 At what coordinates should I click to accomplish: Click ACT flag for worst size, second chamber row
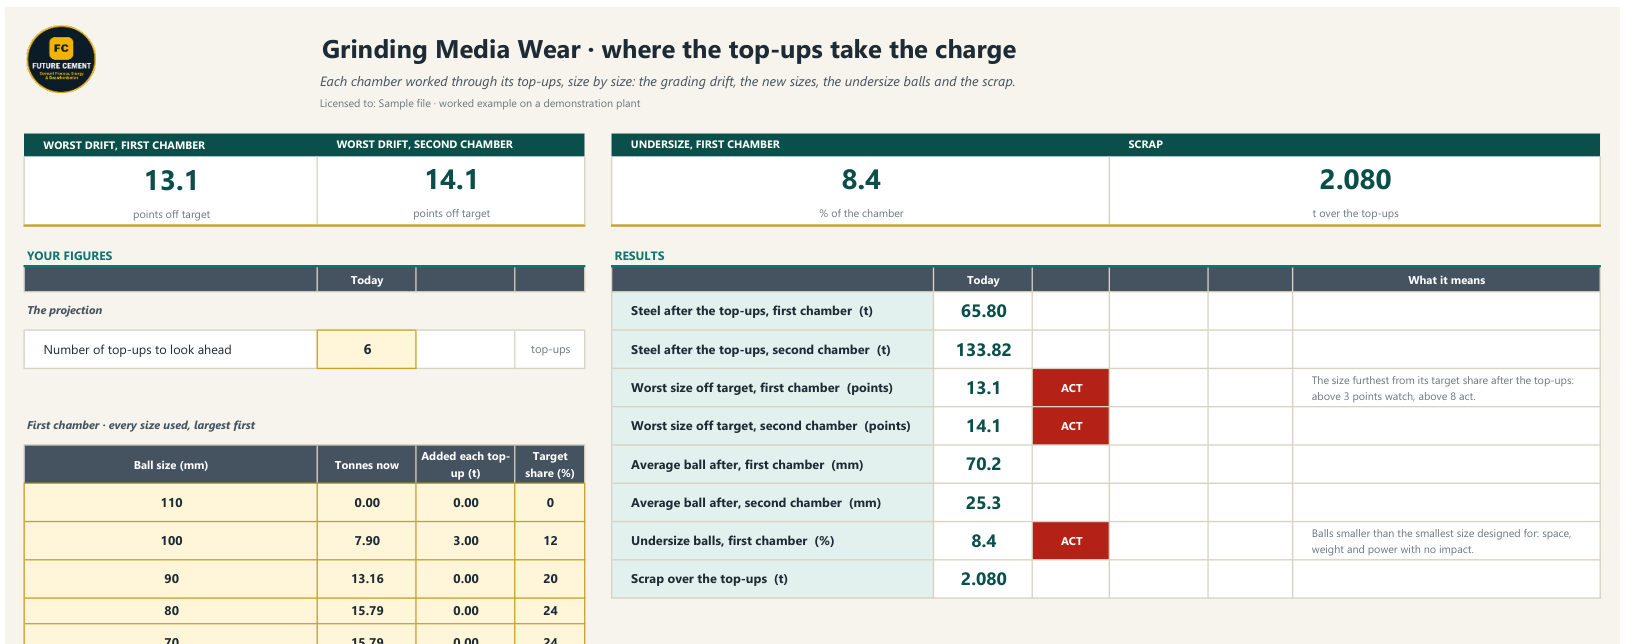point(1071,426)
